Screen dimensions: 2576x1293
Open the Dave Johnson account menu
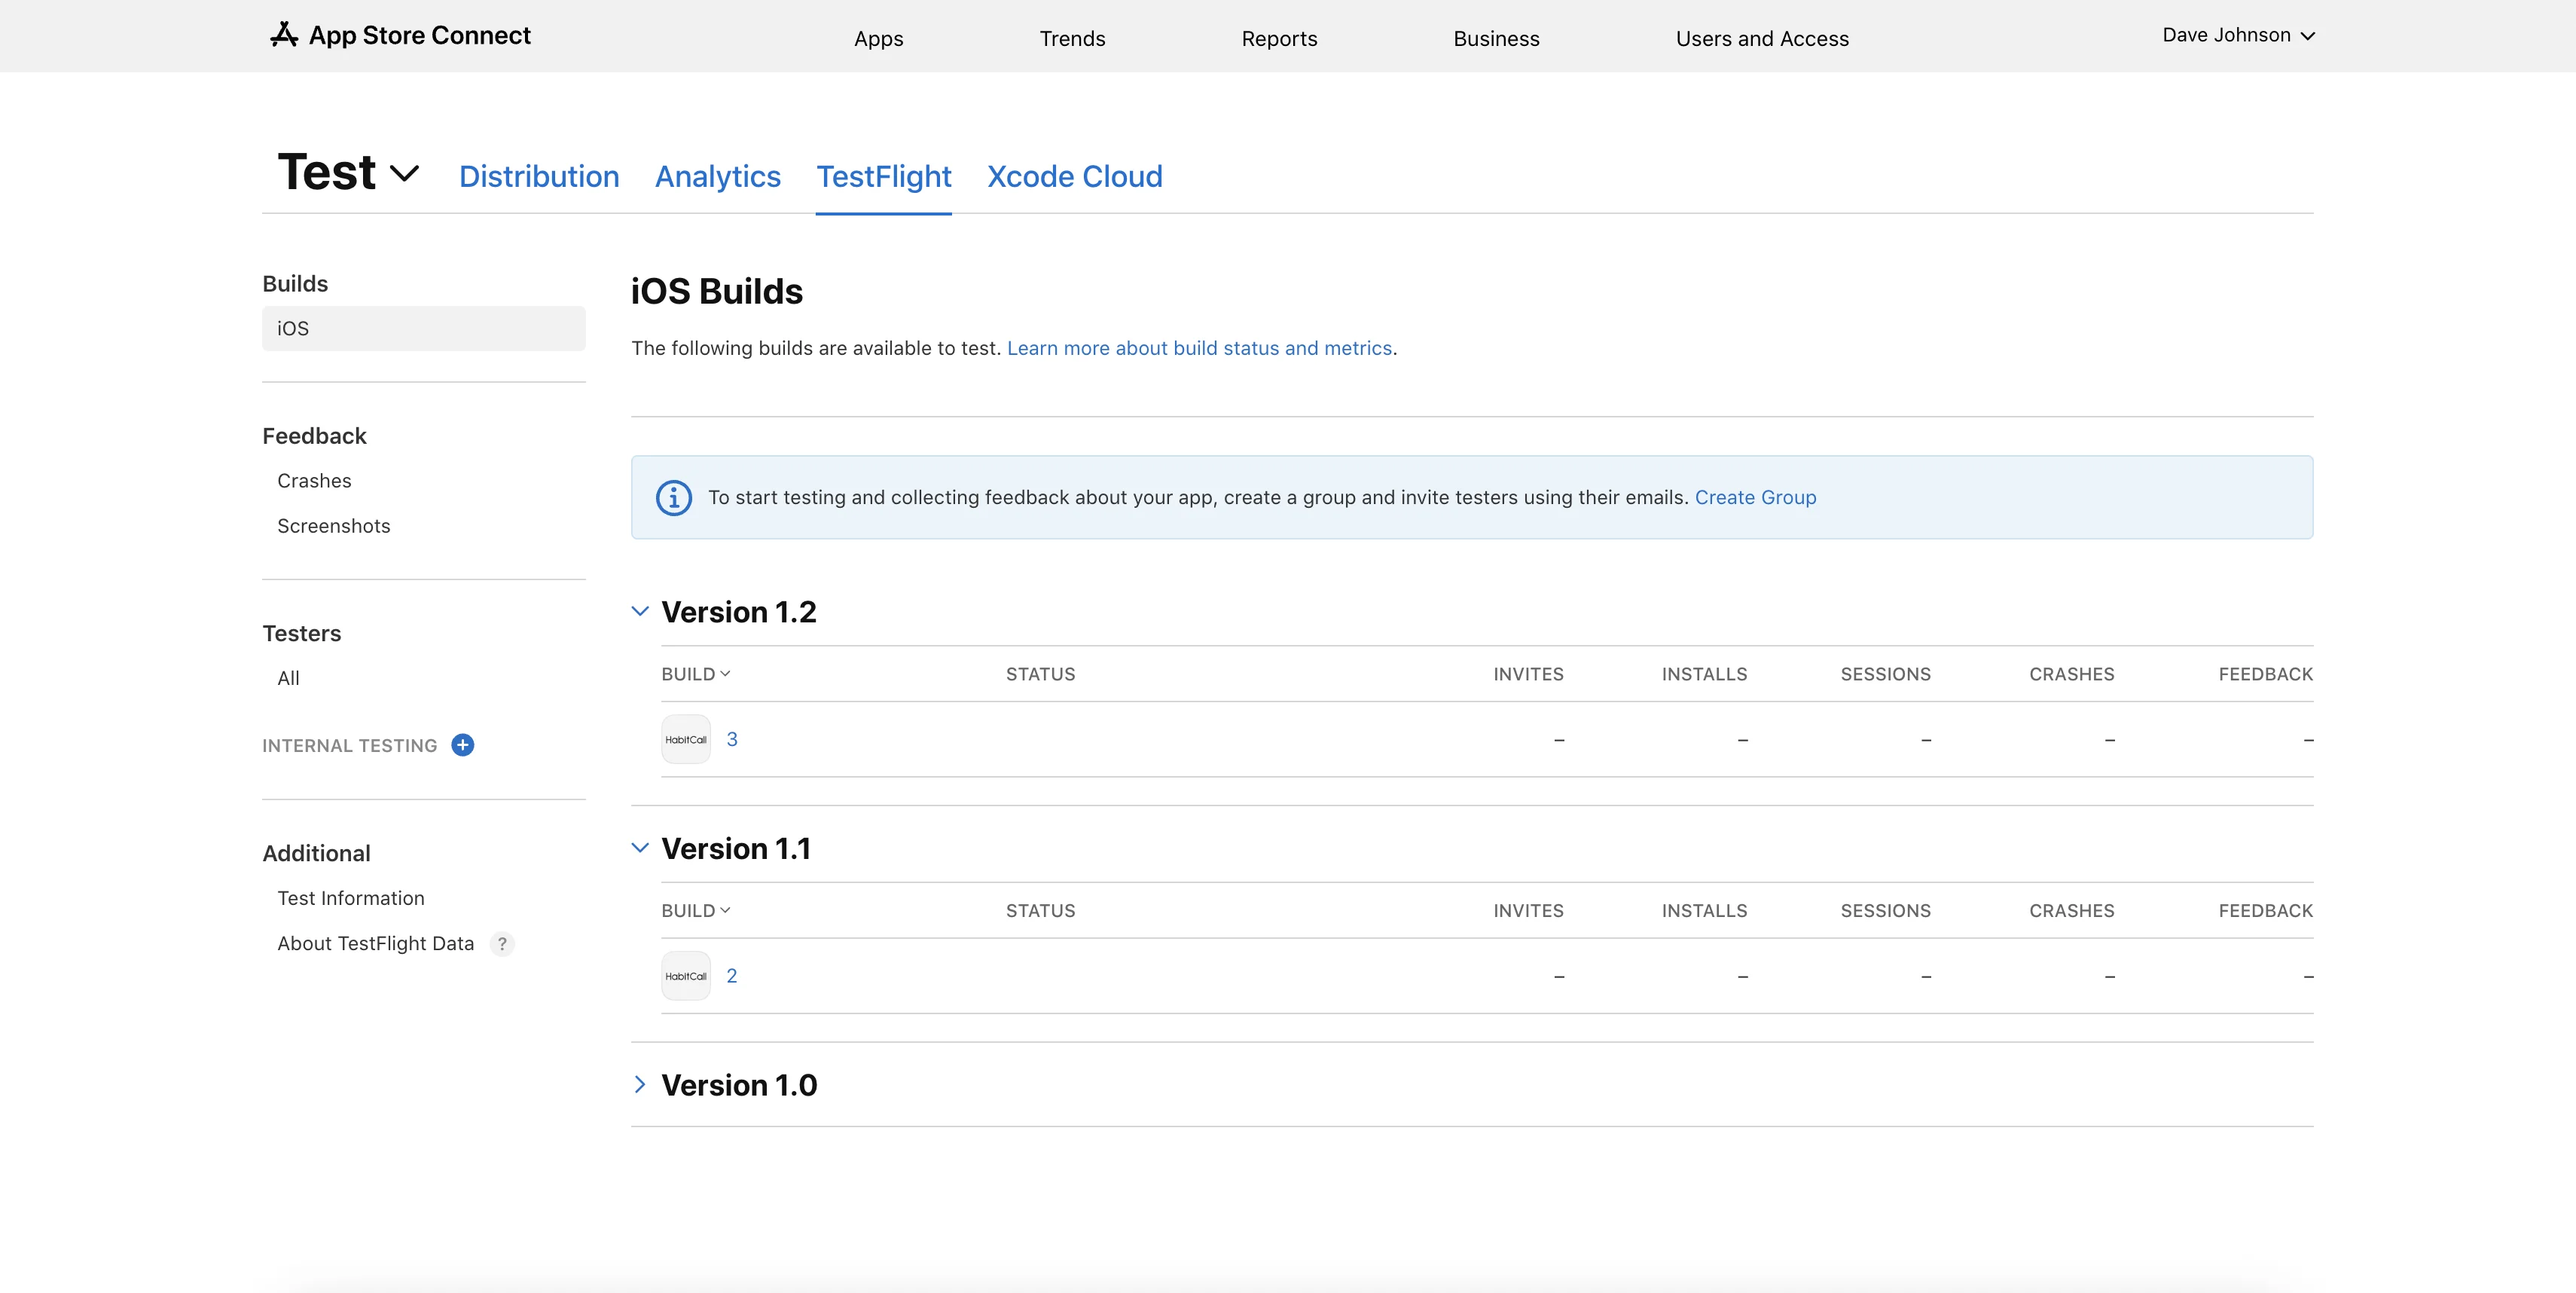(x=2238, y=35)
